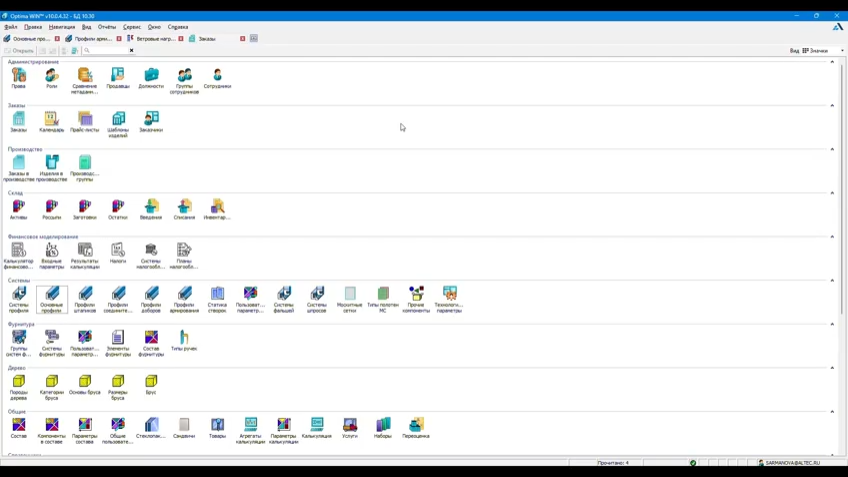
Task: Open Системы фурнитуры icon
Action: (x=51, y=343)
